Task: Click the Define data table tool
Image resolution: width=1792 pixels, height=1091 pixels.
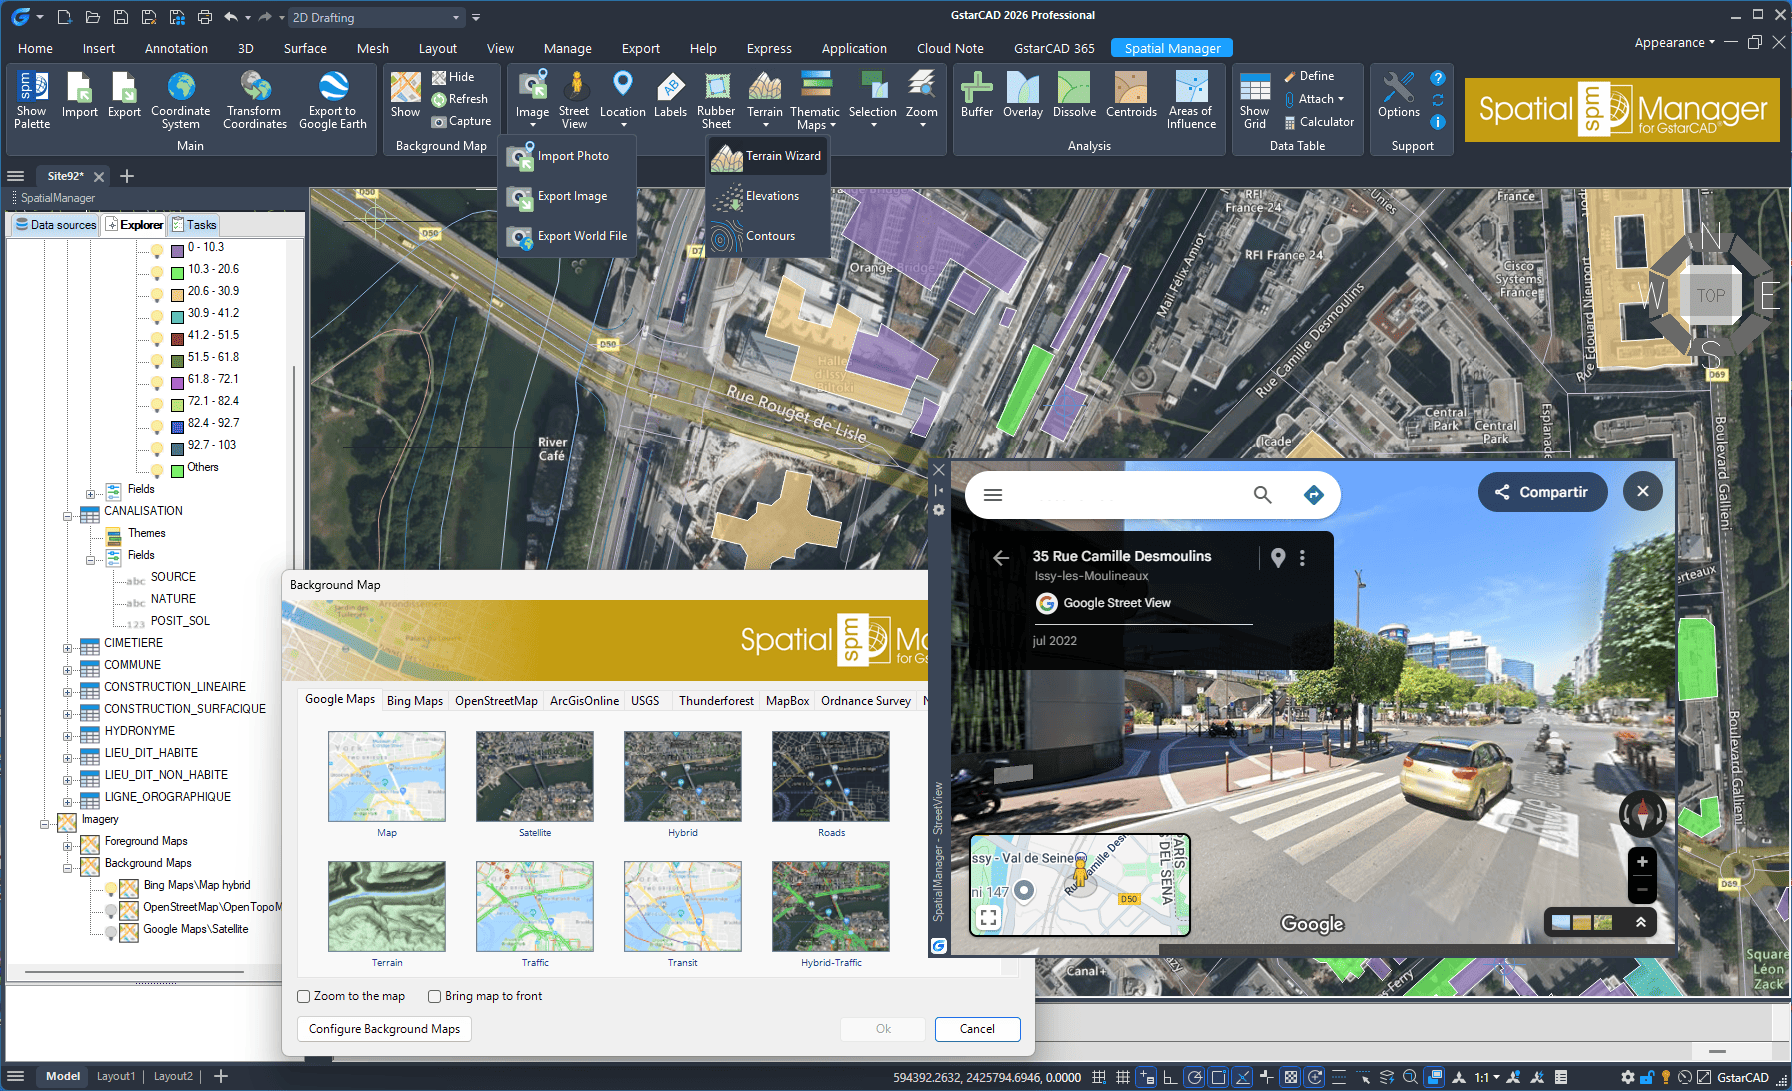Action: point(1308,76)
